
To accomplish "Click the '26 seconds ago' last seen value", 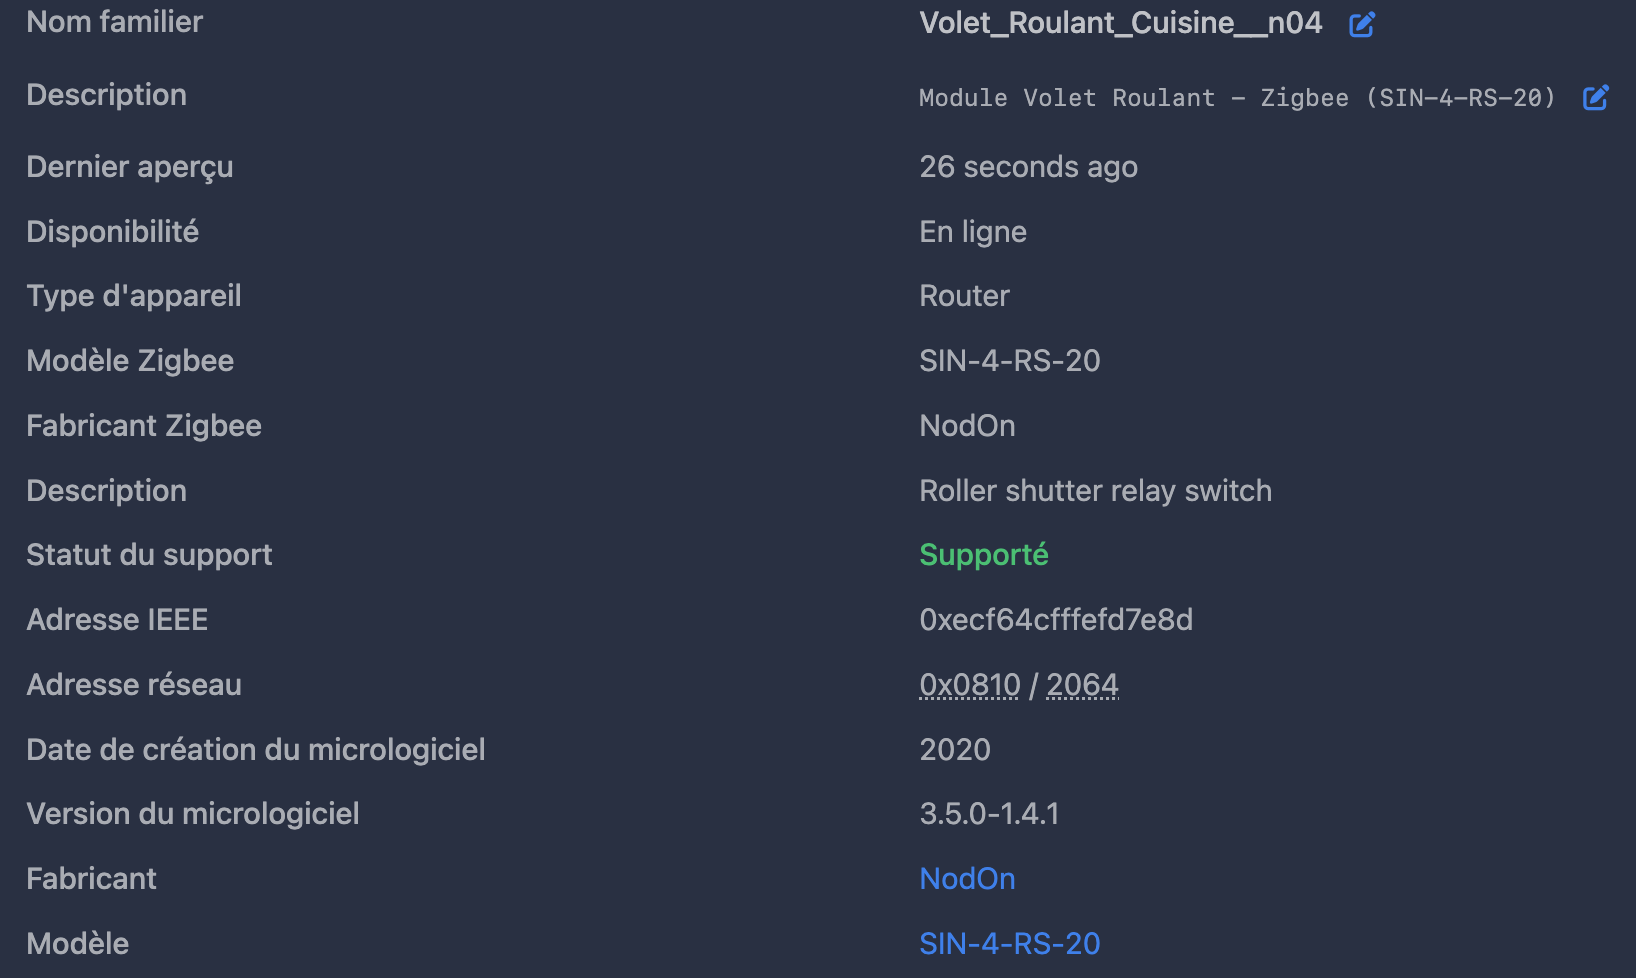I will pos(1029,167).
